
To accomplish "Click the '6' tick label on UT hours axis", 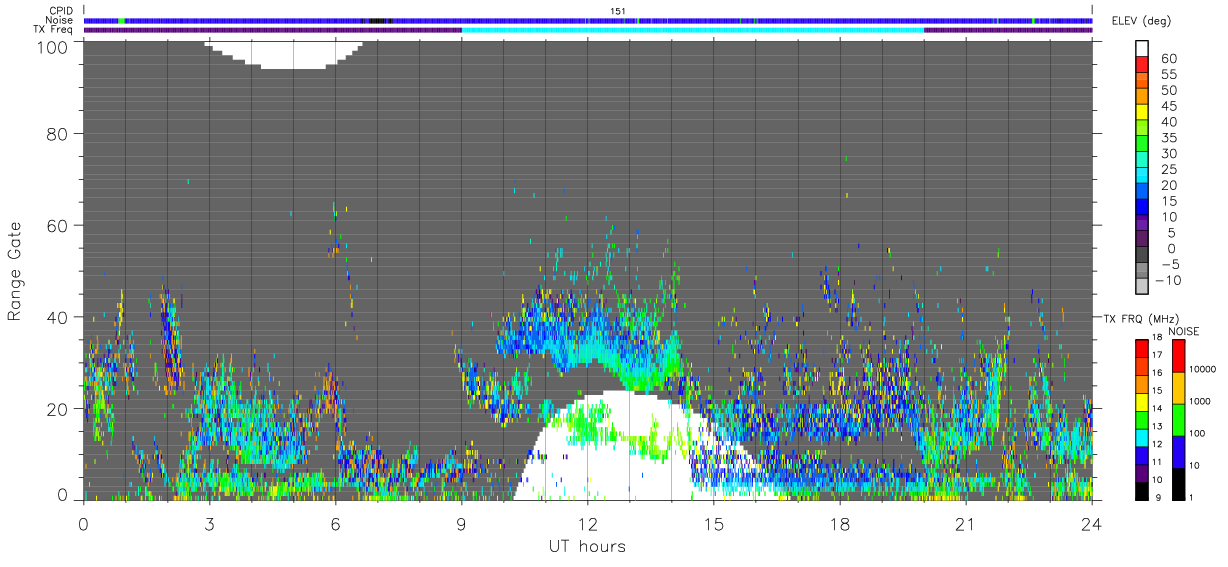I will pyautogui.click(x=336, y=524).
